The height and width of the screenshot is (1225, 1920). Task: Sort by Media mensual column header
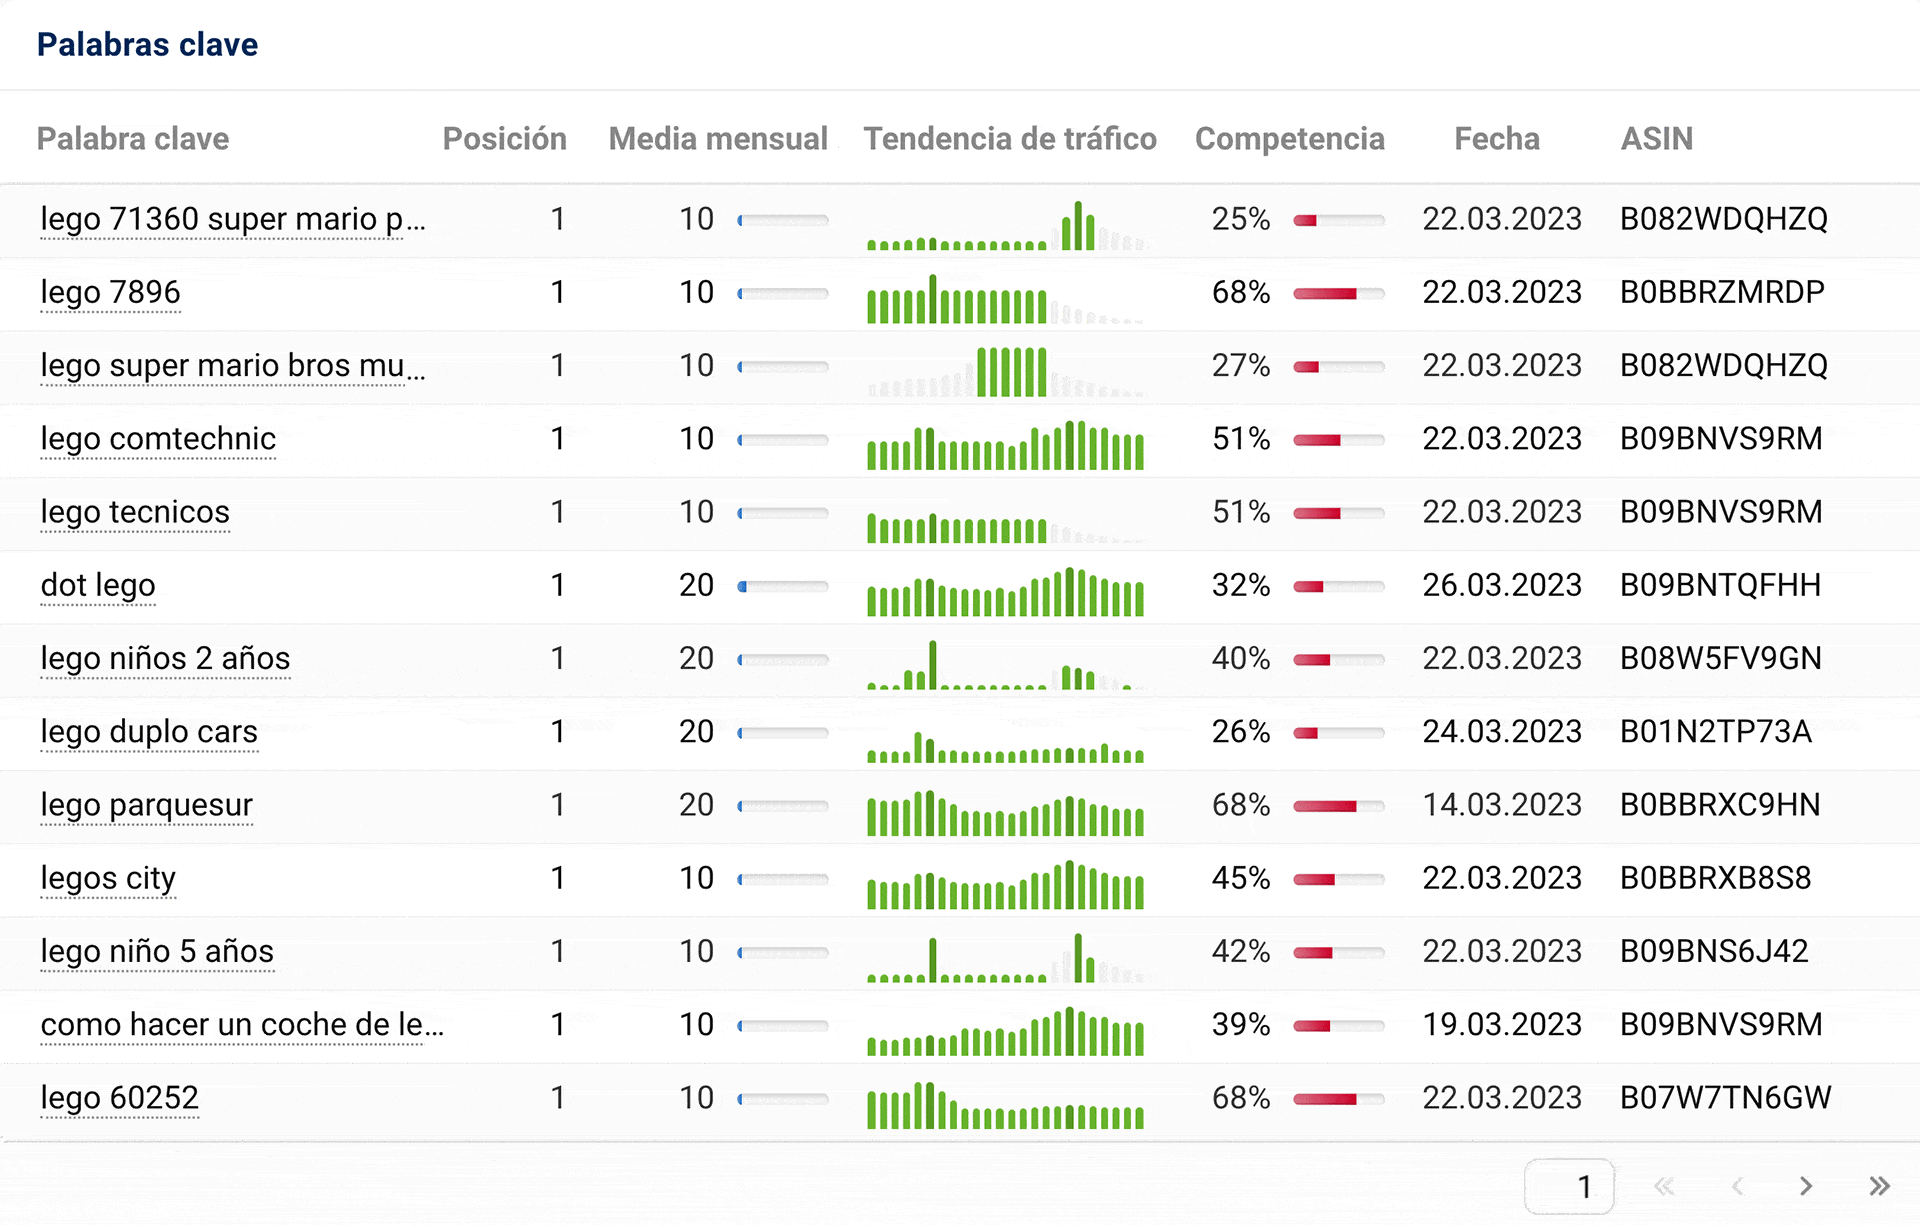717,139
